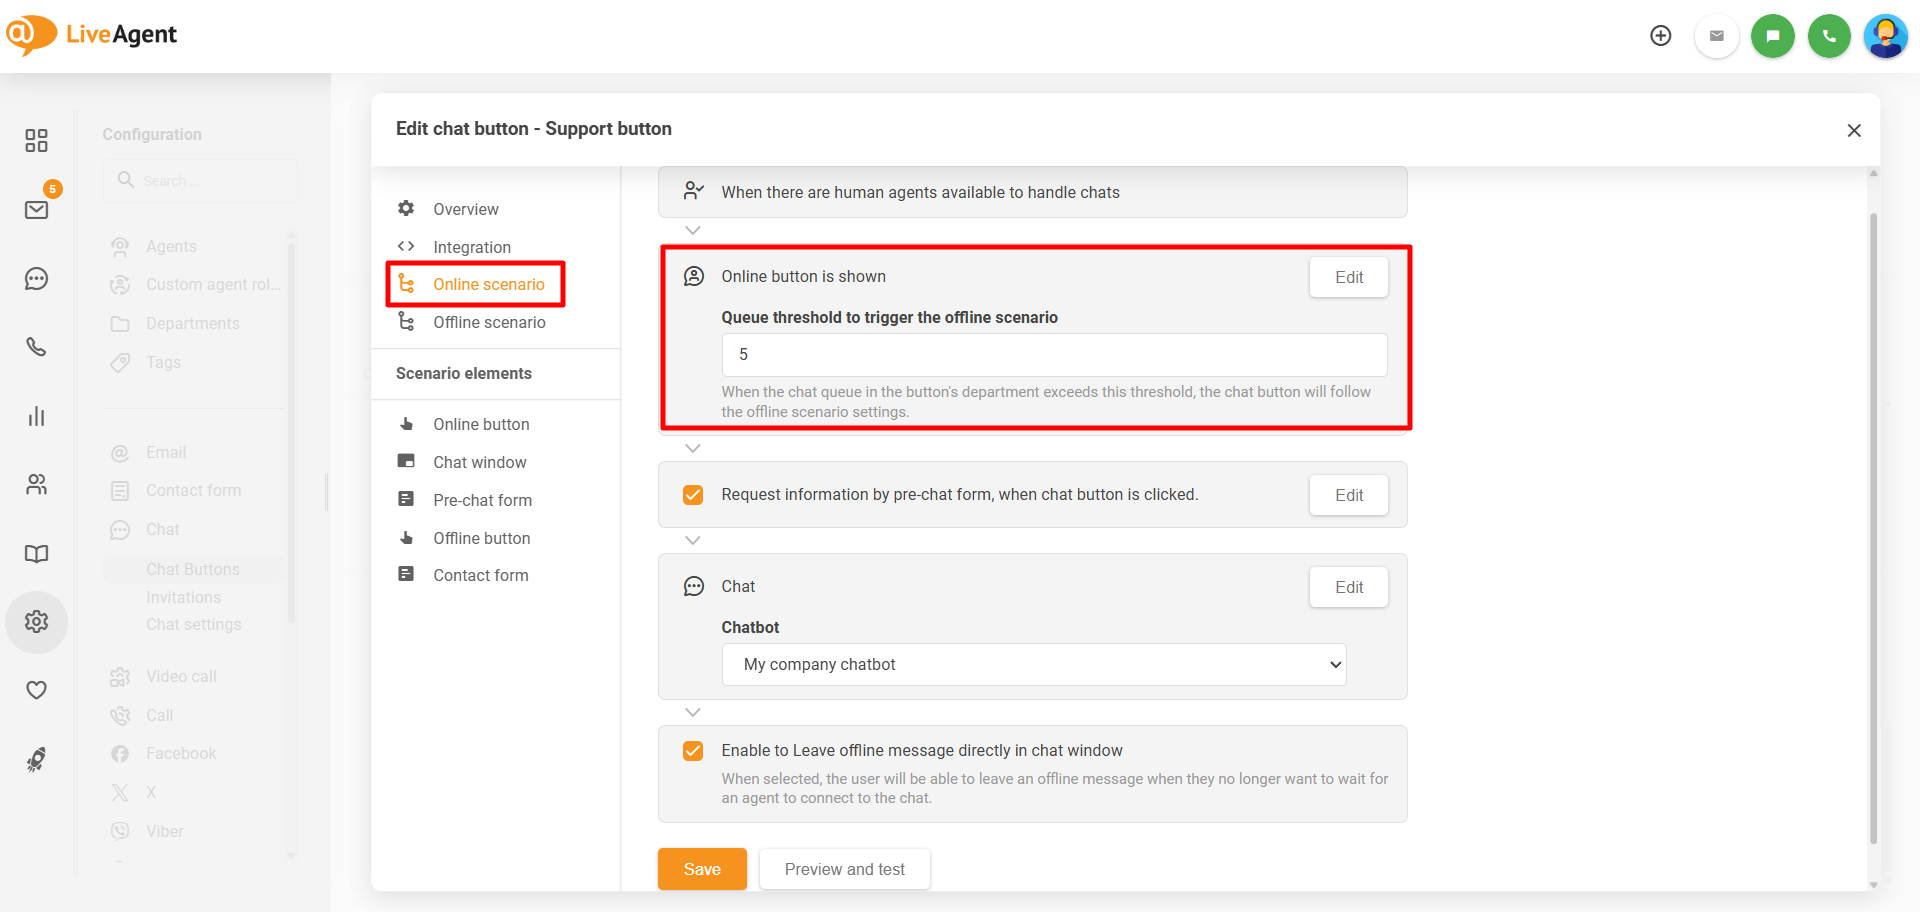Click Preview and test button

pyautogui.click(x=844, y=869)
